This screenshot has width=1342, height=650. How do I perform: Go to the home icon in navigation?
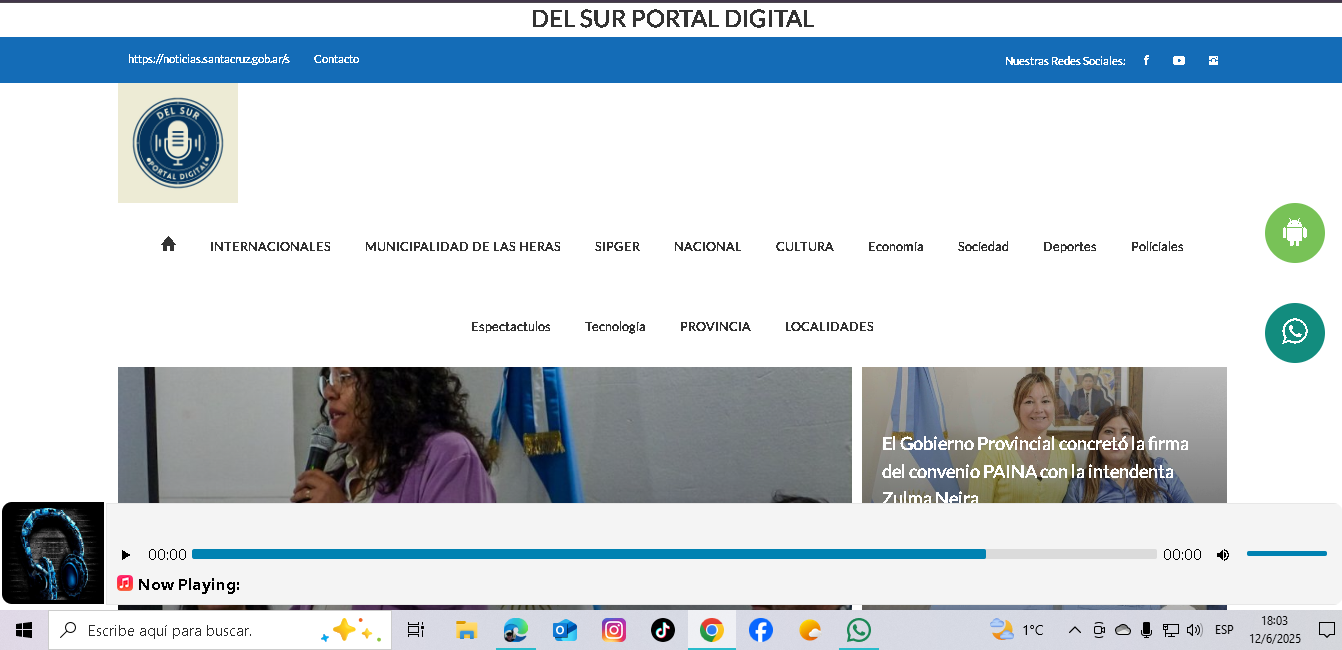click(x=168, y=244)
